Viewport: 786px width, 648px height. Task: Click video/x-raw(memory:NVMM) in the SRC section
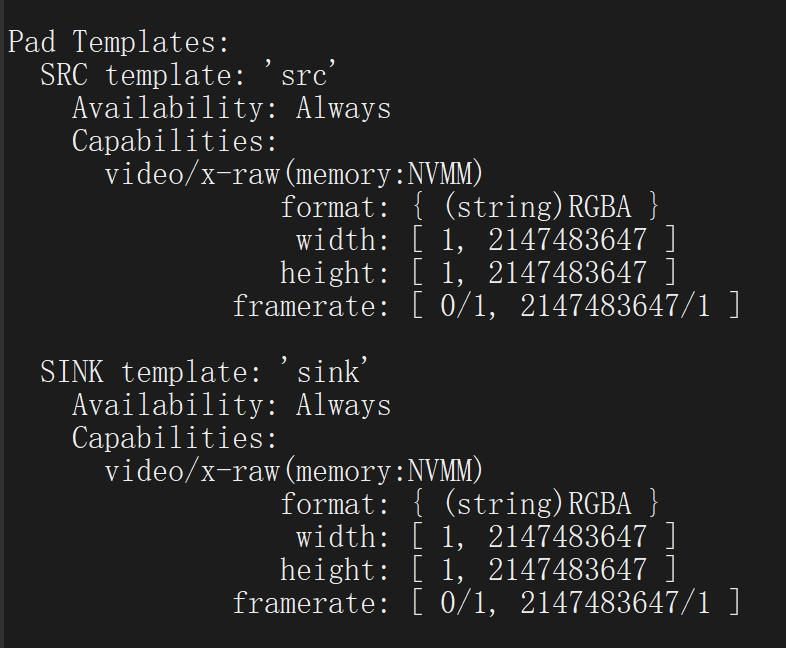click(x=294, y=175)
